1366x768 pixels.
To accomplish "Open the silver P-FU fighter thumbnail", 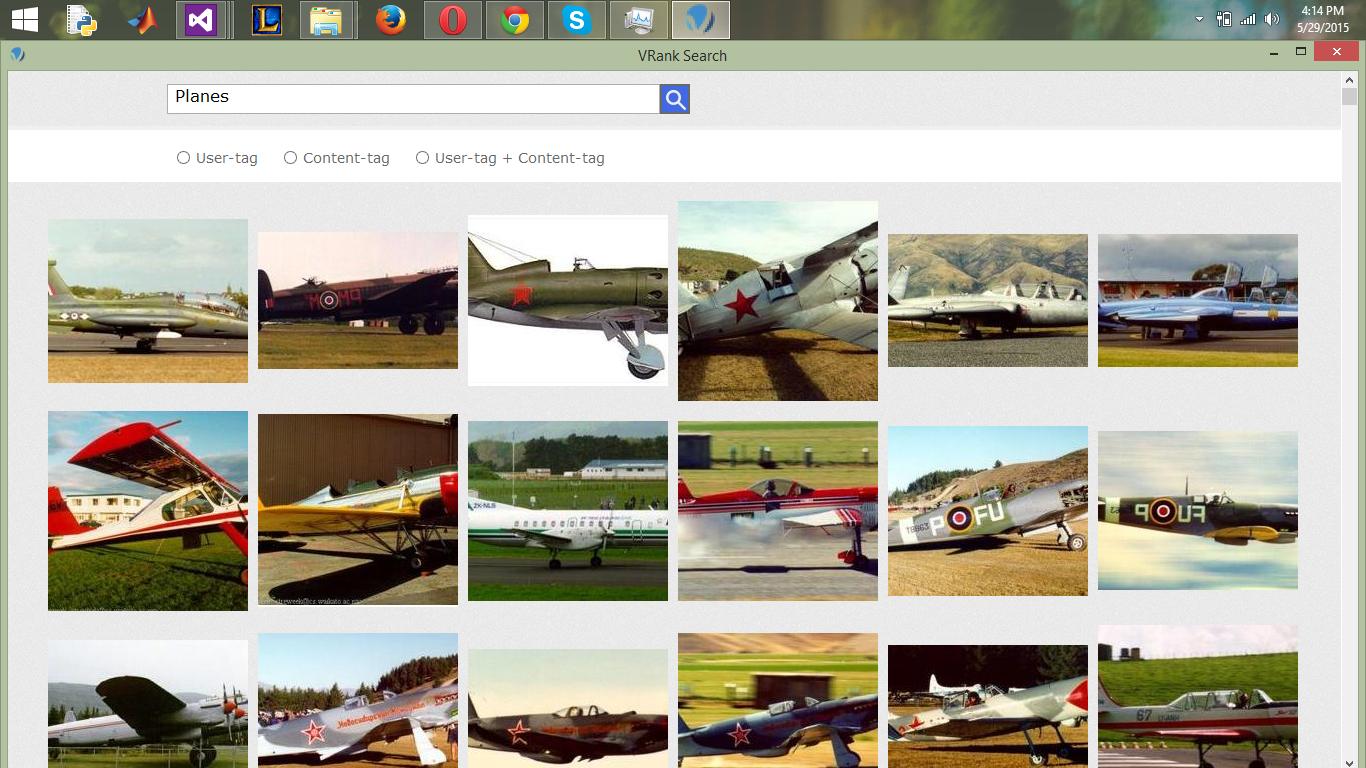I will point(988,511).
